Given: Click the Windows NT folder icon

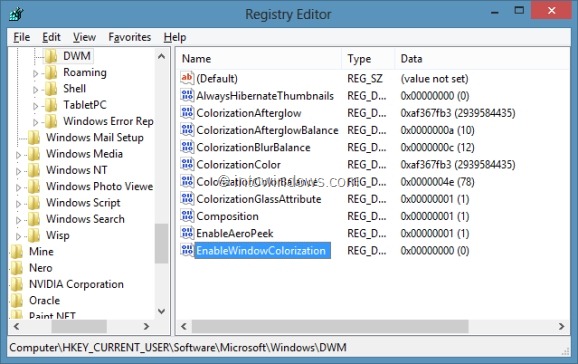Looking at the screenshot, I should click(34, 170).
